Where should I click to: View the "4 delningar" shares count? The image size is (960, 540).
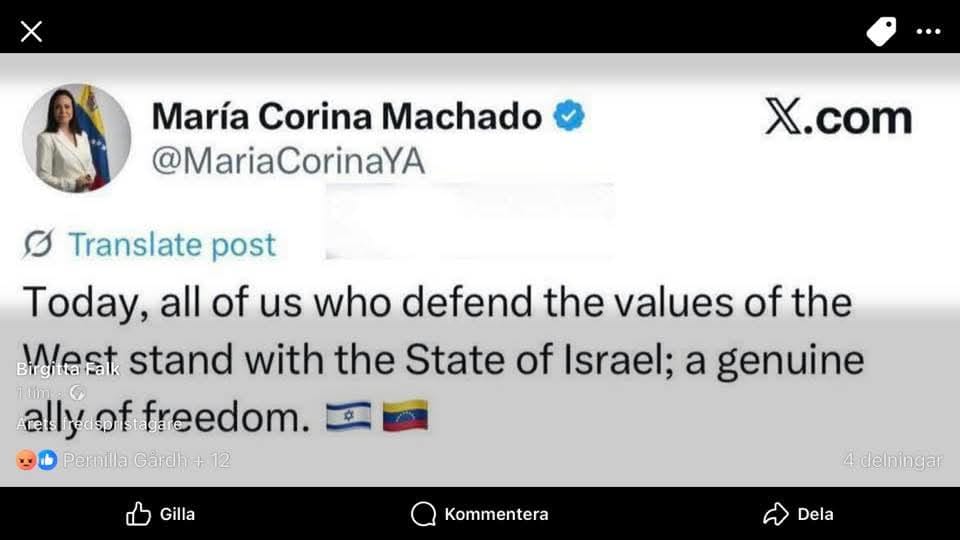(x=892, y=460)
